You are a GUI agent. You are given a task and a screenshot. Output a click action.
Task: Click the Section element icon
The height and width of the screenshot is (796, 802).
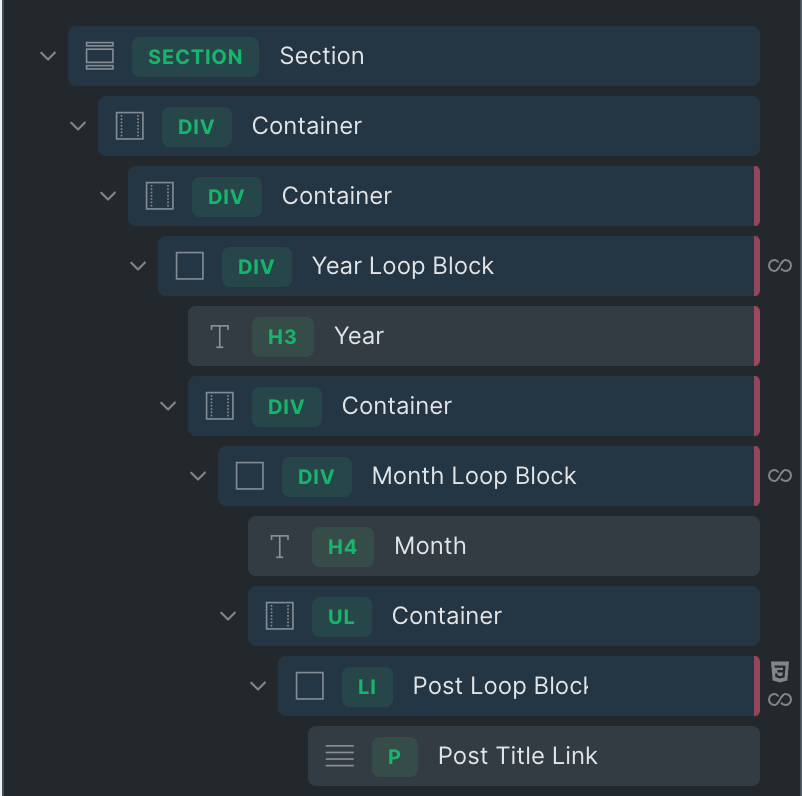tap(99, 56)
